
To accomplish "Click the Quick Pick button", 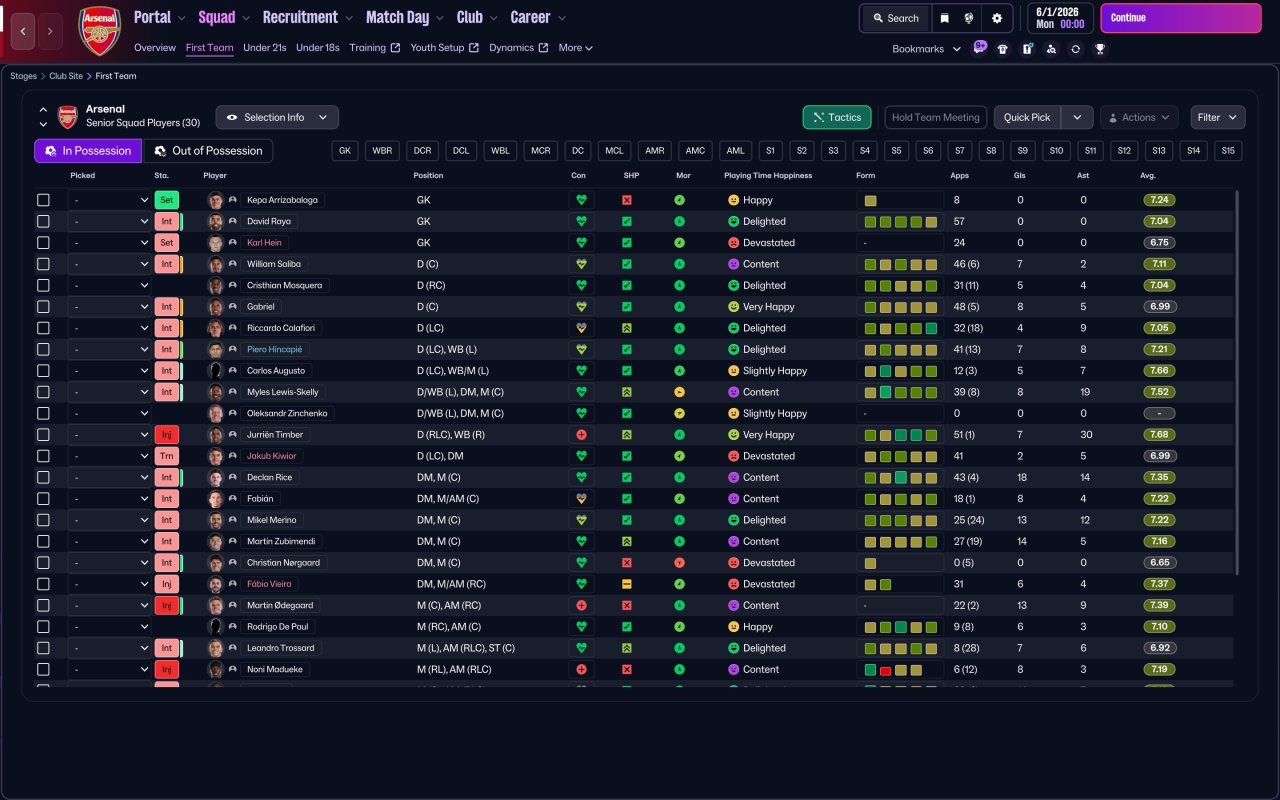I will [x=1027, y=117].
